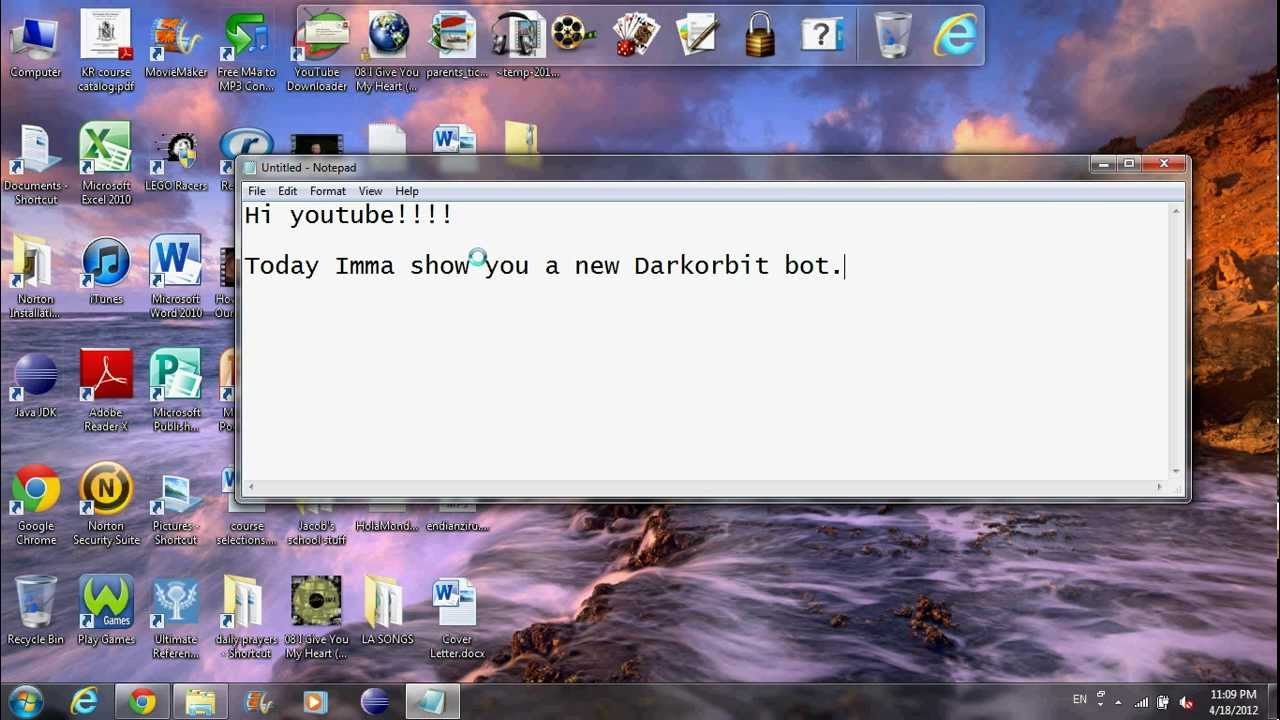Show hidden tray icons arrow
1280x720 pixels.
click(x=1118, y=702)
